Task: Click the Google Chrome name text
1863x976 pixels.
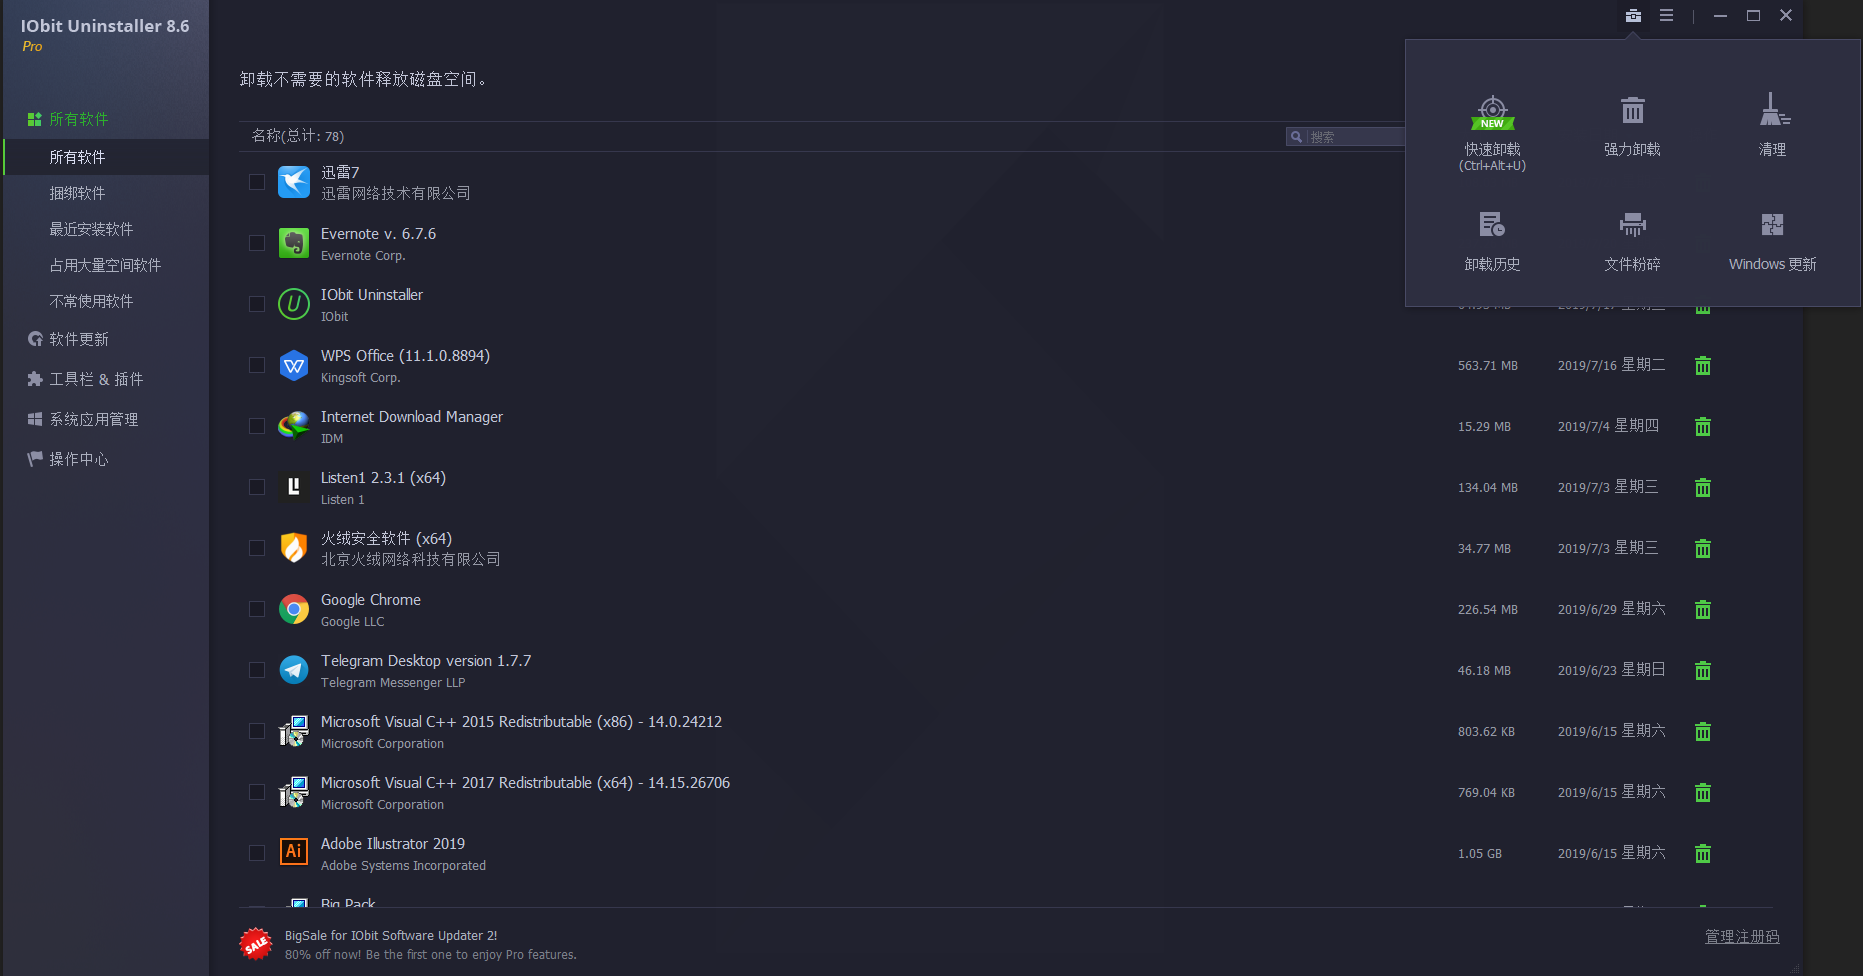Action: tap(370, 600)
